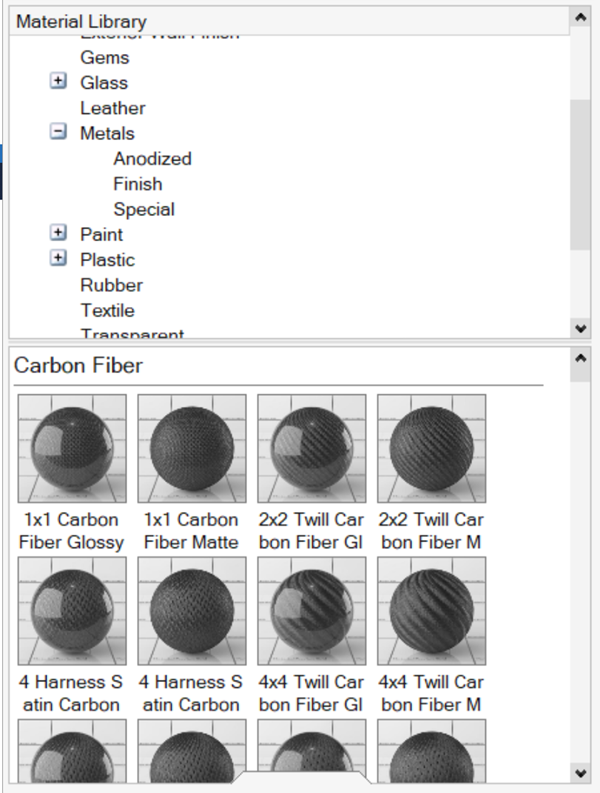600x793 pixels.
Task: Click the thumbnail list scroll-down arrow
Action: [x=580, y=772]
